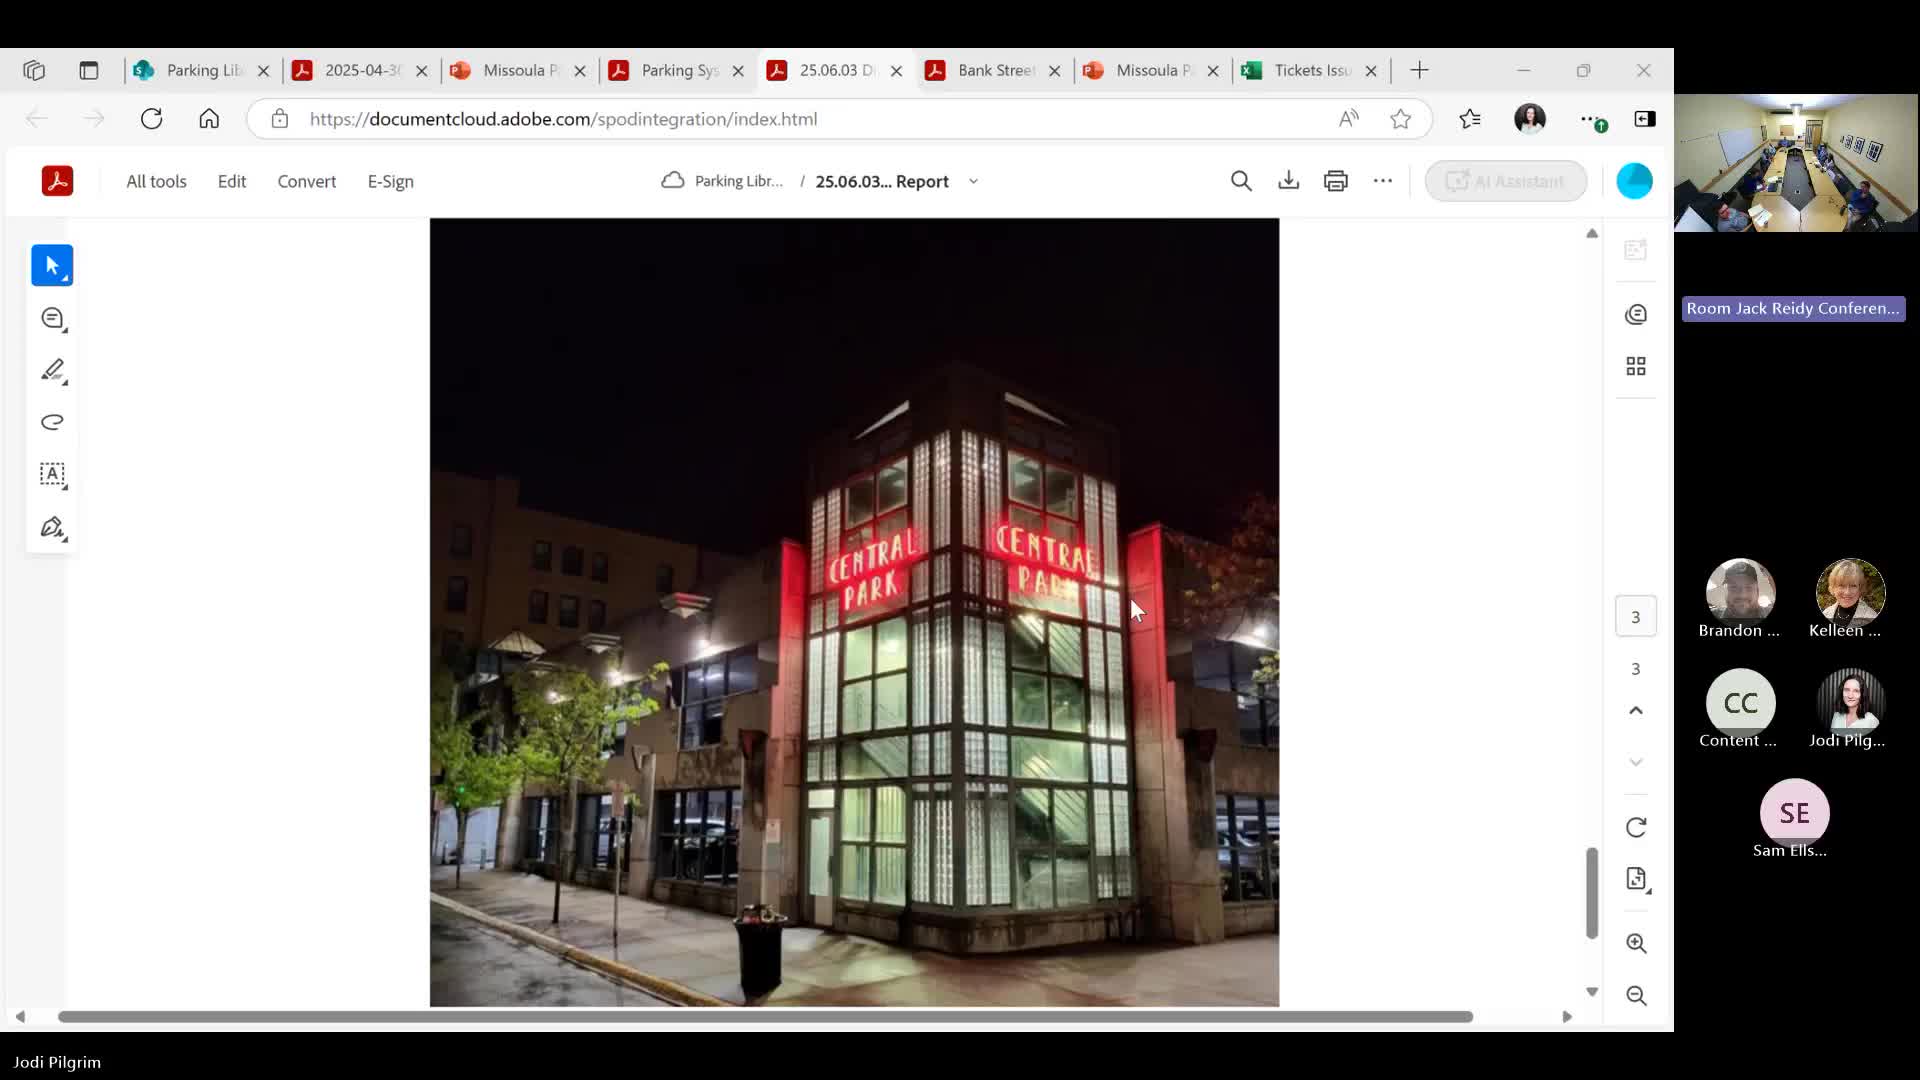
Task: Go to the browser home page
Action: coord(209,119)
